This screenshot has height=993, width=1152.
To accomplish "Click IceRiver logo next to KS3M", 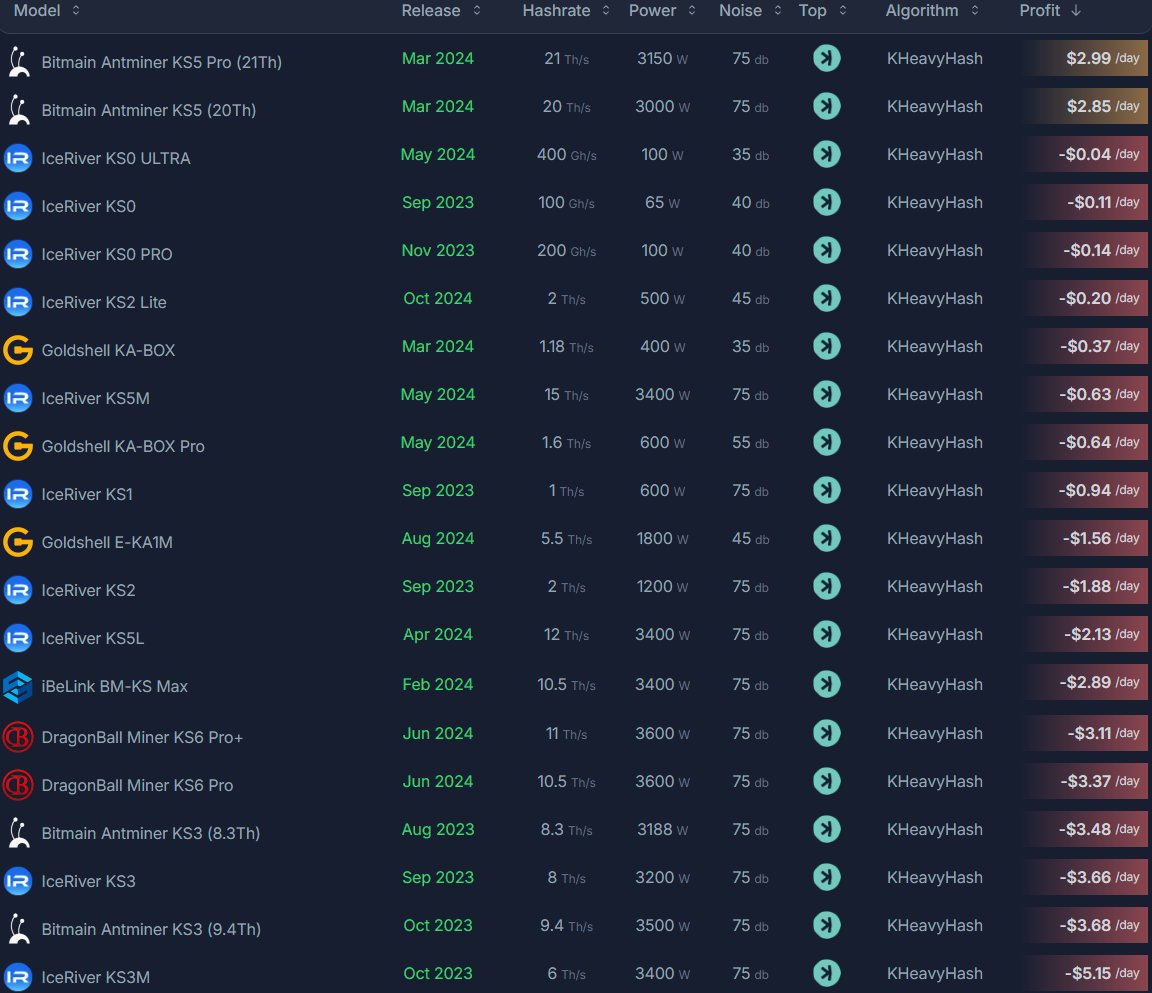I will pyautogui.click(x=18, y=978).
